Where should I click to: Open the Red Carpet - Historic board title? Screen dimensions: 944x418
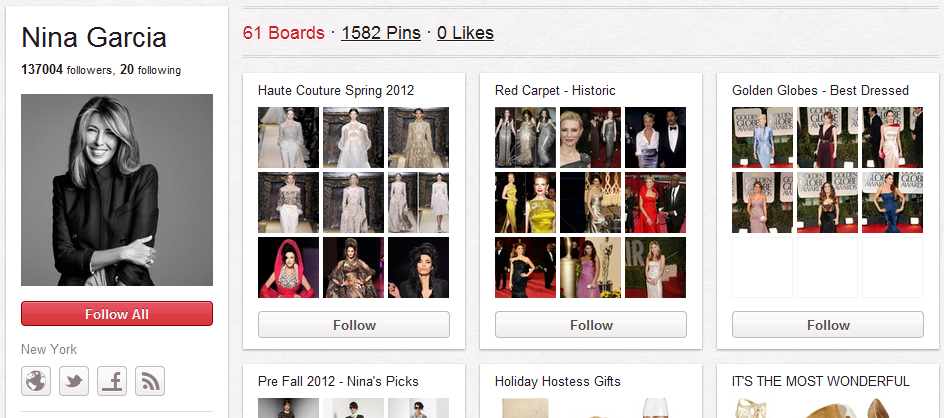tap(555, 90)
